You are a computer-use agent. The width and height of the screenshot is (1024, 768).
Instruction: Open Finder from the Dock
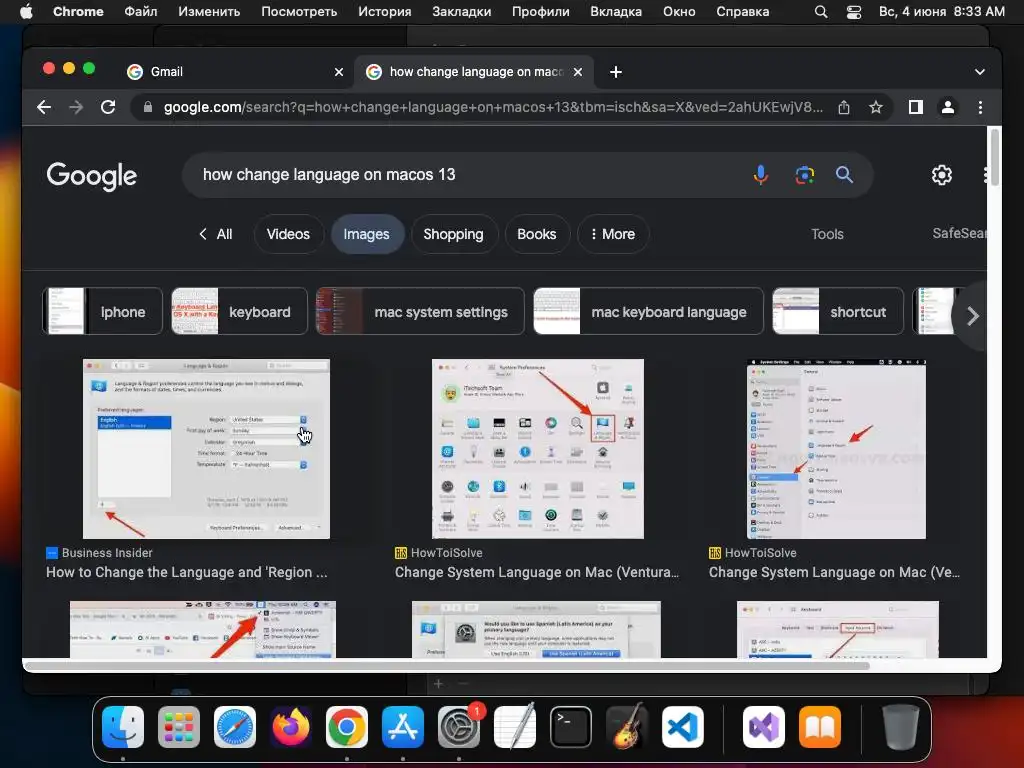[123, 727]
